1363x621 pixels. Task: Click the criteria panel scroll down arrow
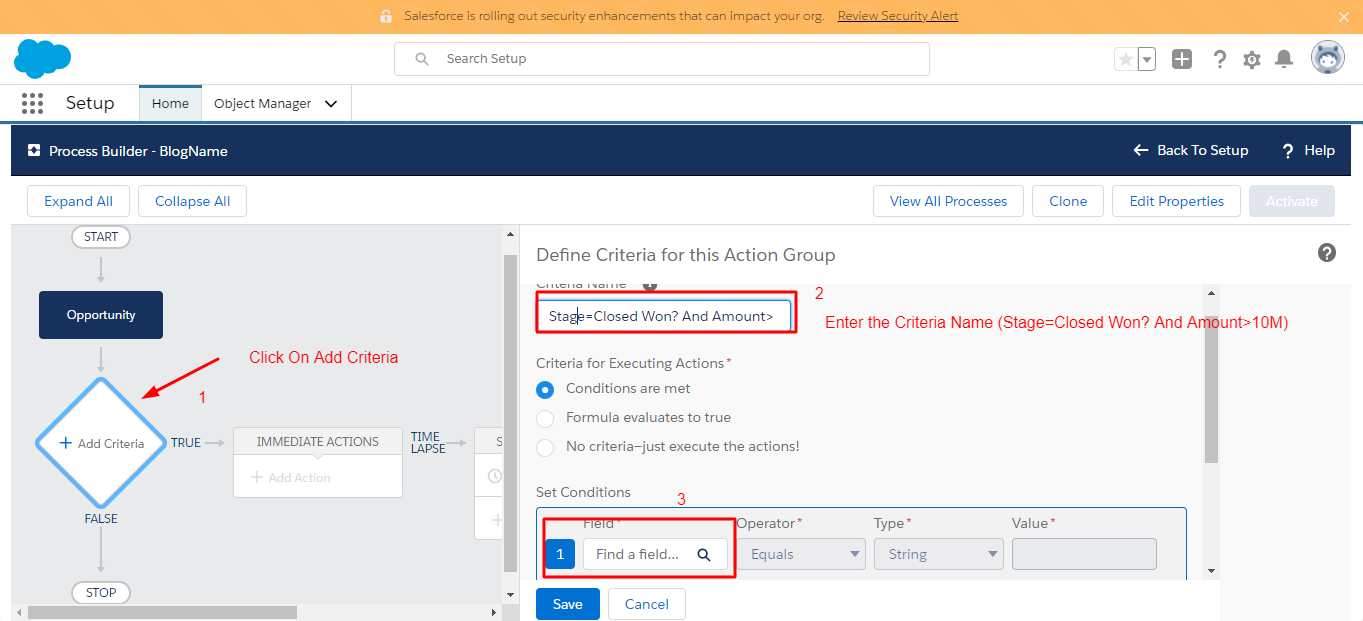(x=1211, y=571)
